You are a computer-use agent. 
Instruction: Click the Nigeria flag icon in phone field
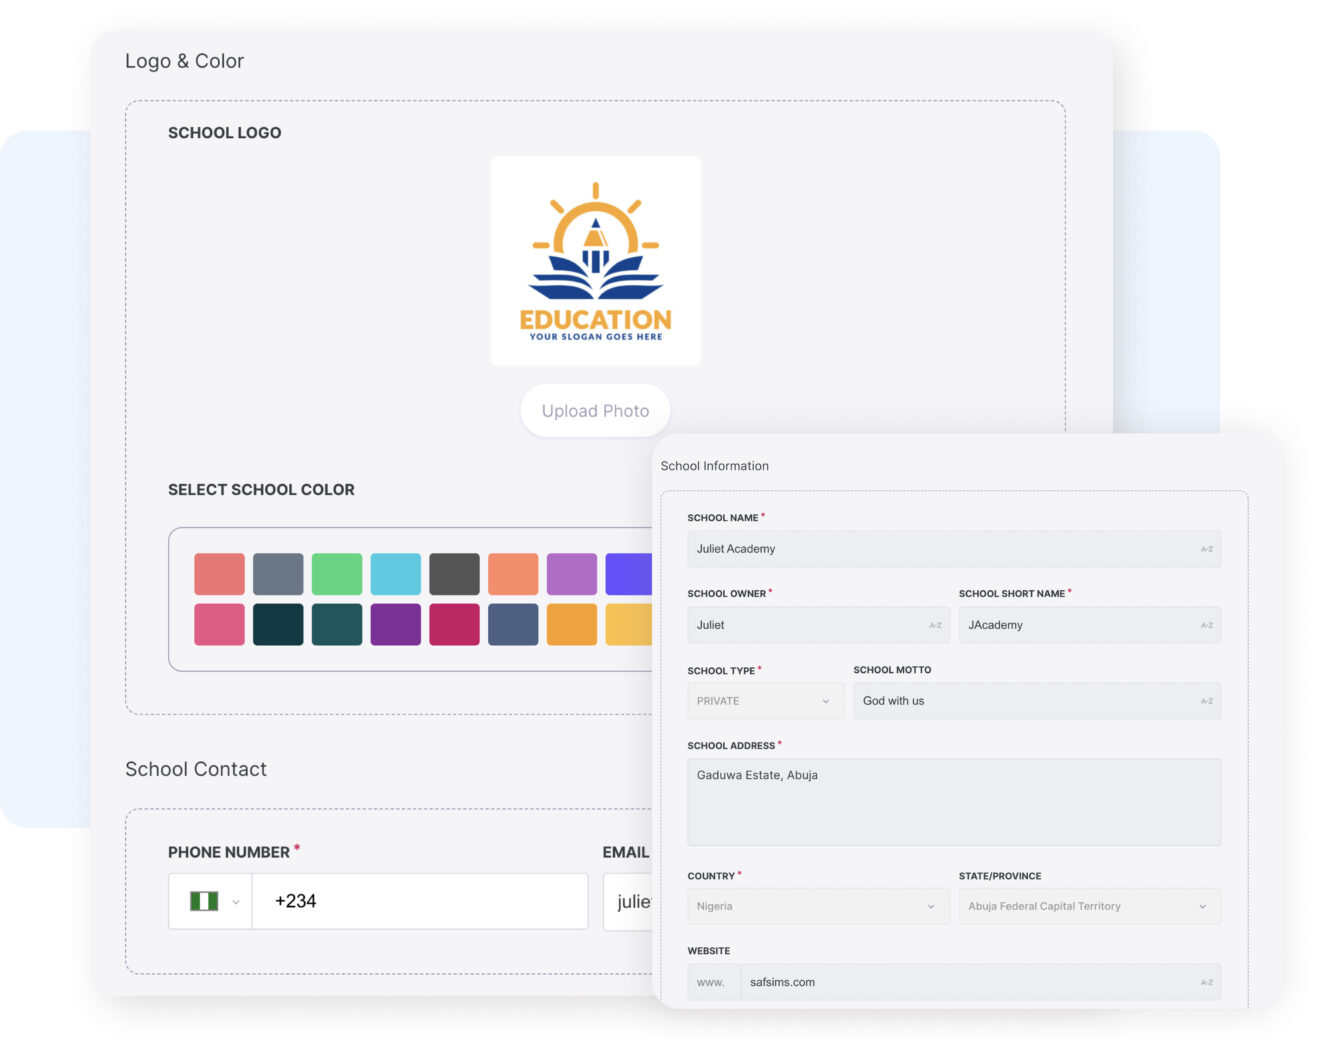pos(202,900)
